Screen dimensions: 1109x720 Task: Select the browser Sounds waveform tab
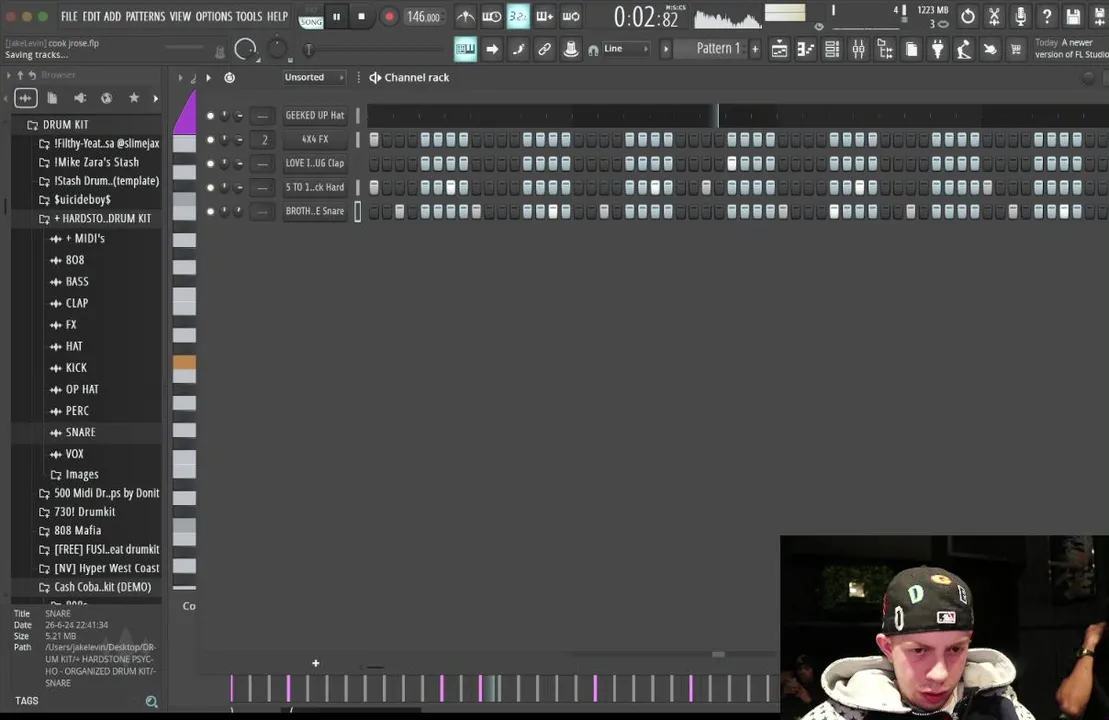(x=25, y=98)
